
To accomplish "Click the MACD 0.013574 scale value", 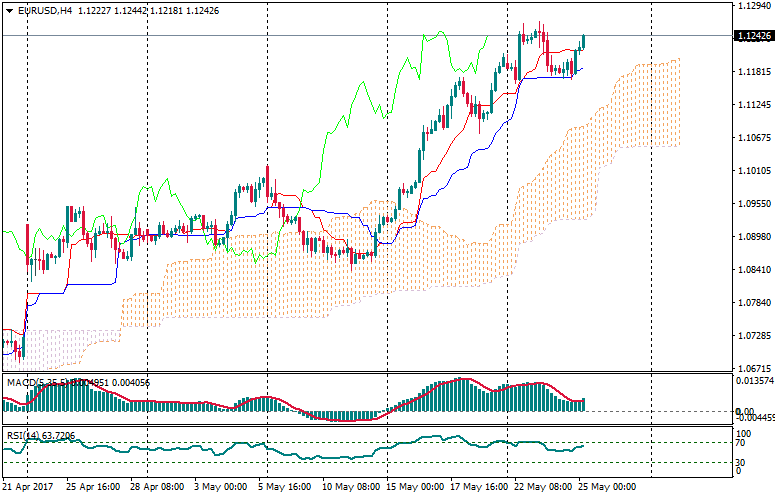I will click(x=753, y=381).
